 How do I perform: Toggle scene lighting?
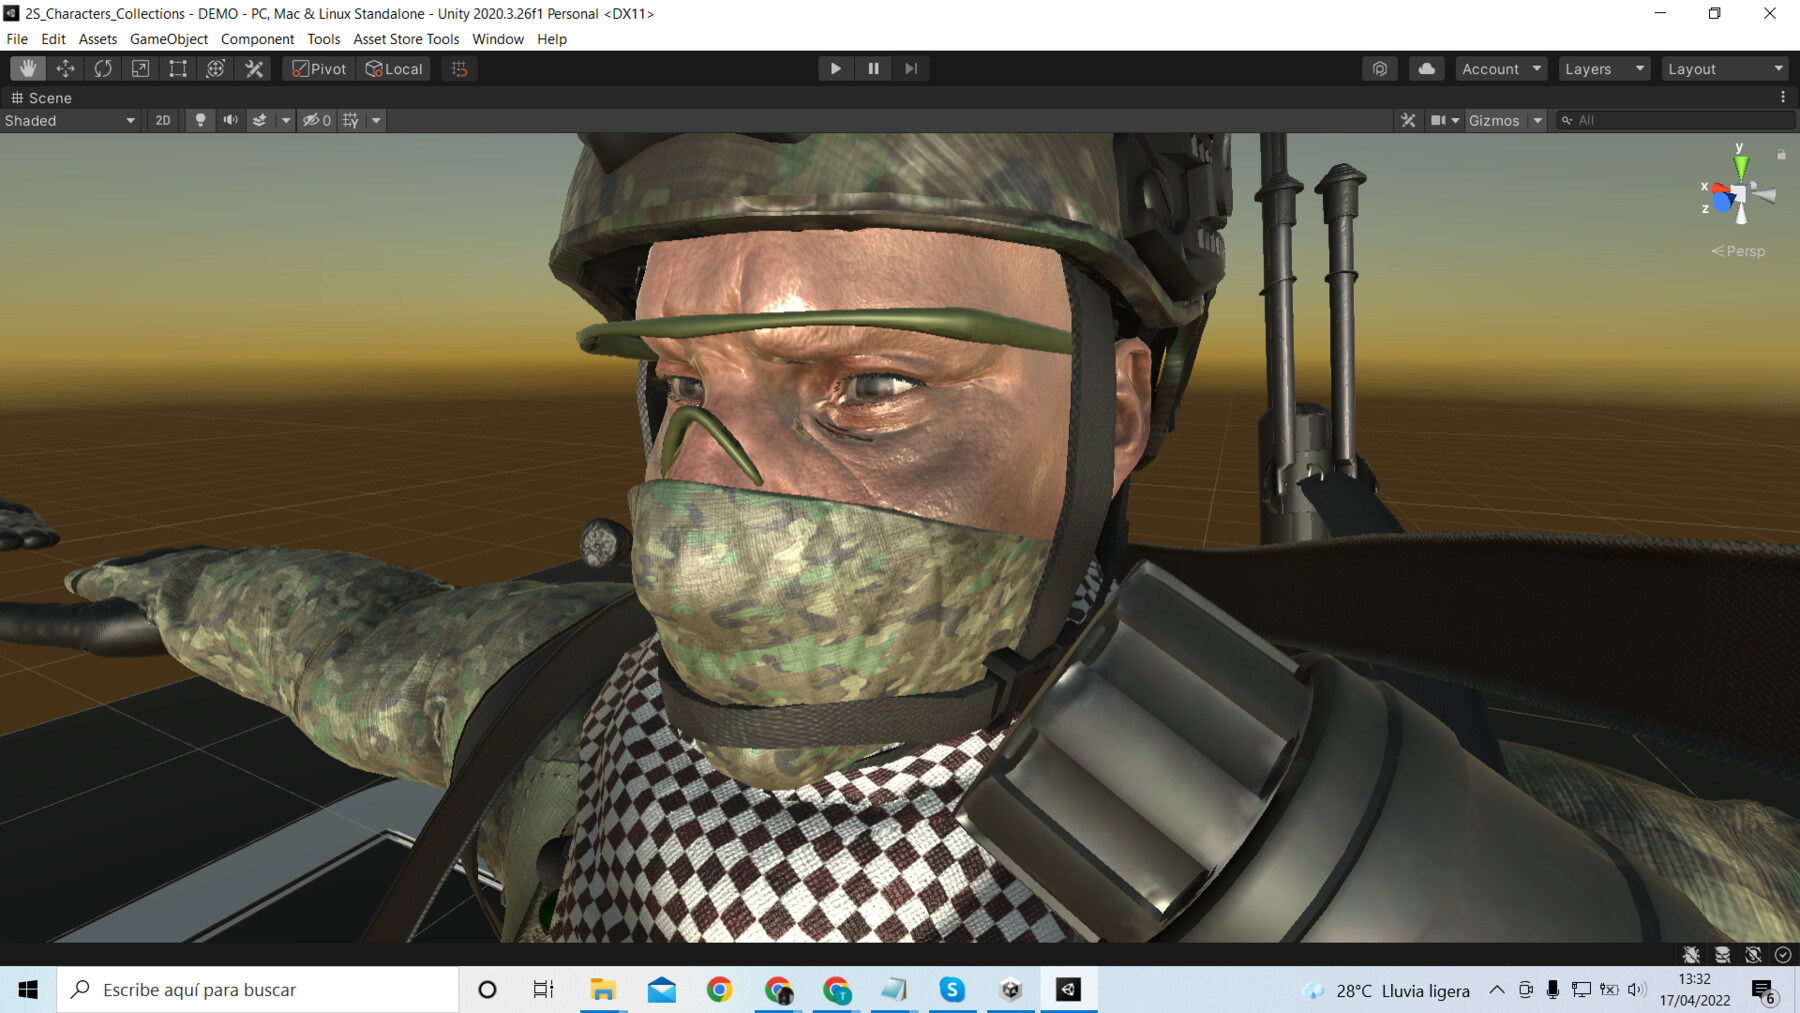[201, 120]
